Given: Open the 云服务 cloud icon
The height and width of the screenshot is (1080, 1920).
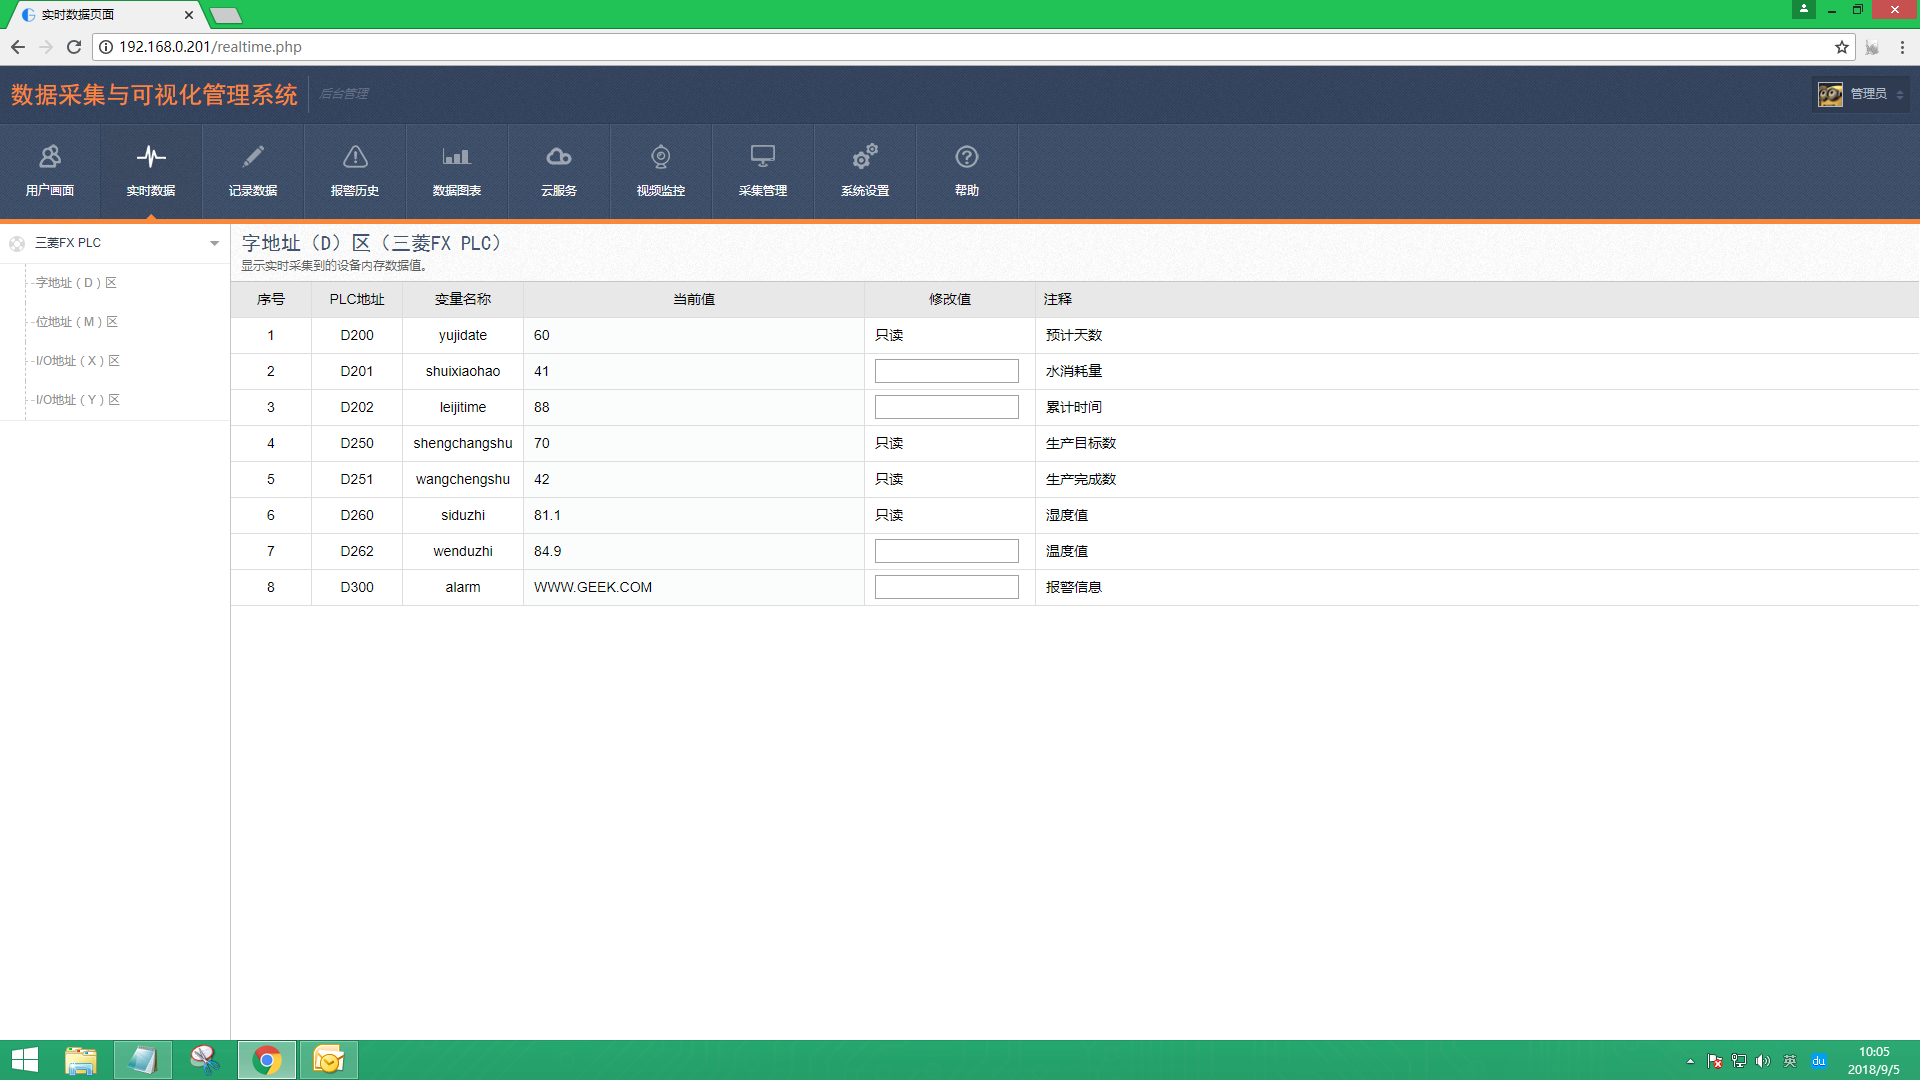Looking at the screenshot, I should 558,157.
